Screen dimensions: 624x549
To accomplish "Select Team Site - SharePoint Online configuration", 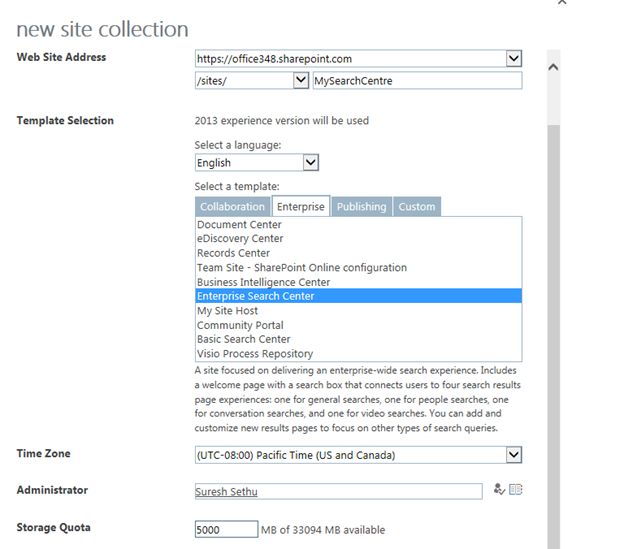I will [359, 267].
